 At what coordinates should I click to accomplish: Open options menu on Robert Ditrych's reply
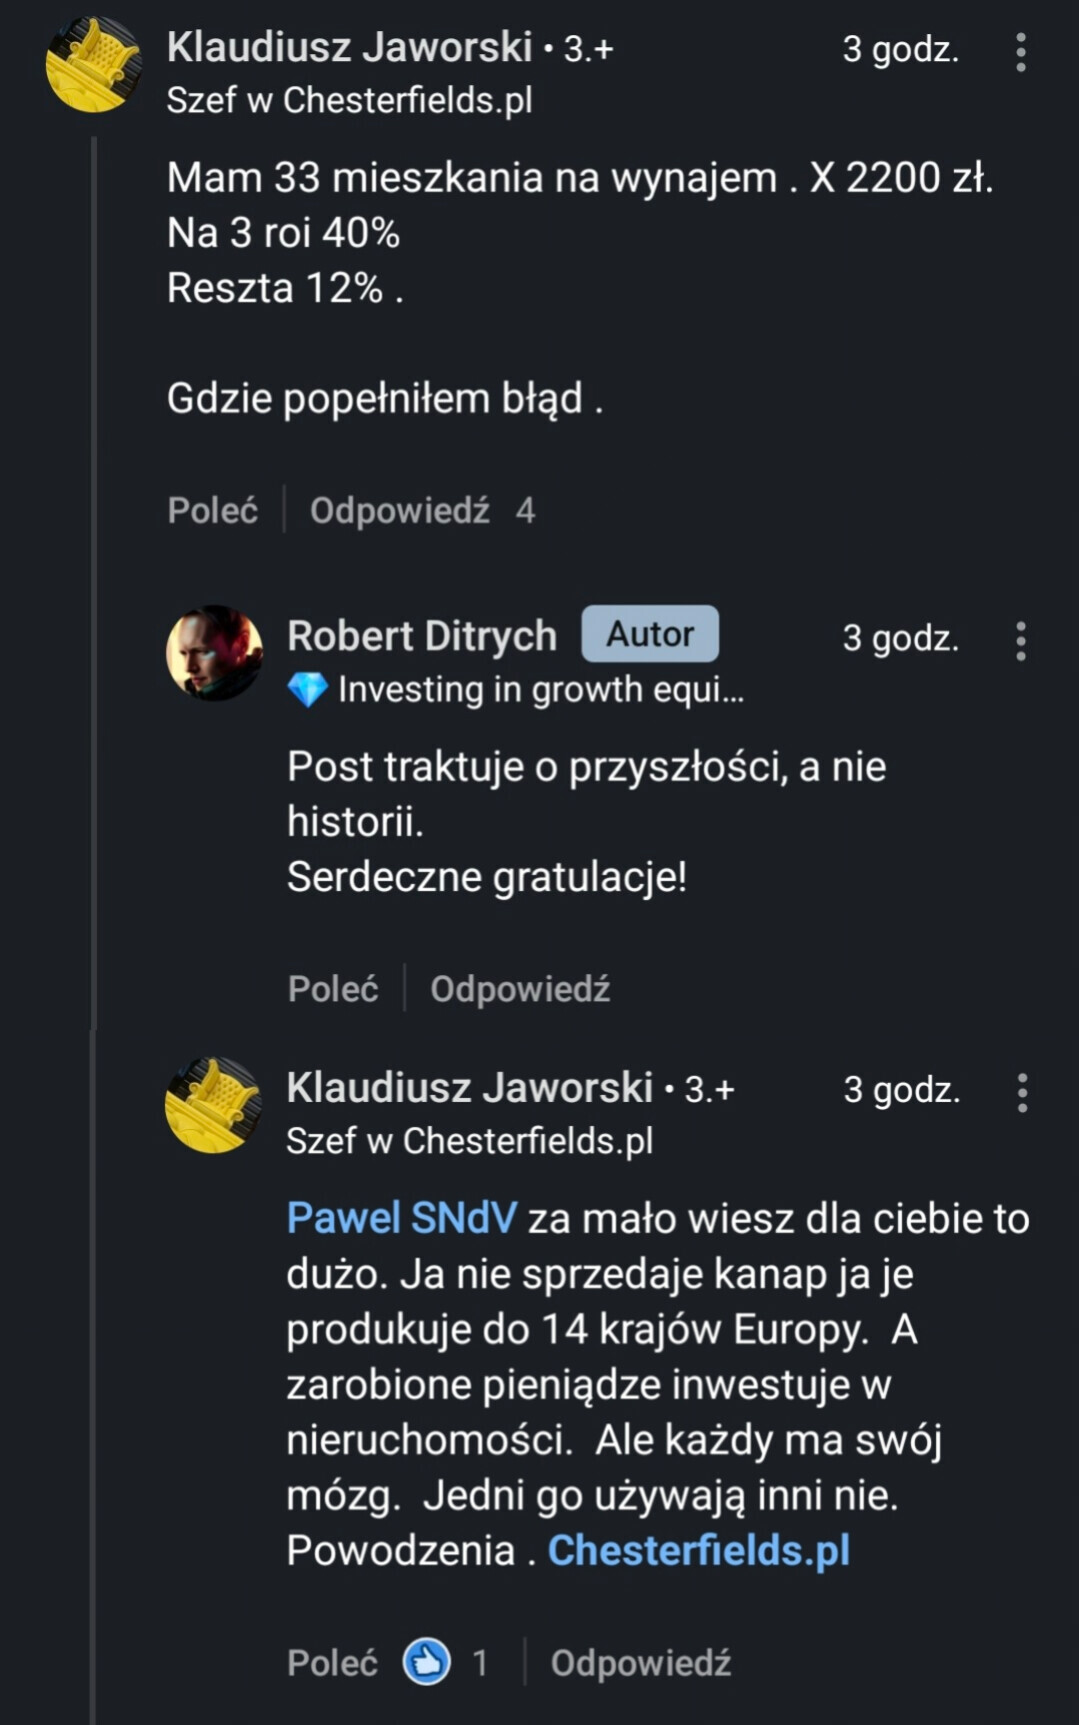(x=1020, y=641)
